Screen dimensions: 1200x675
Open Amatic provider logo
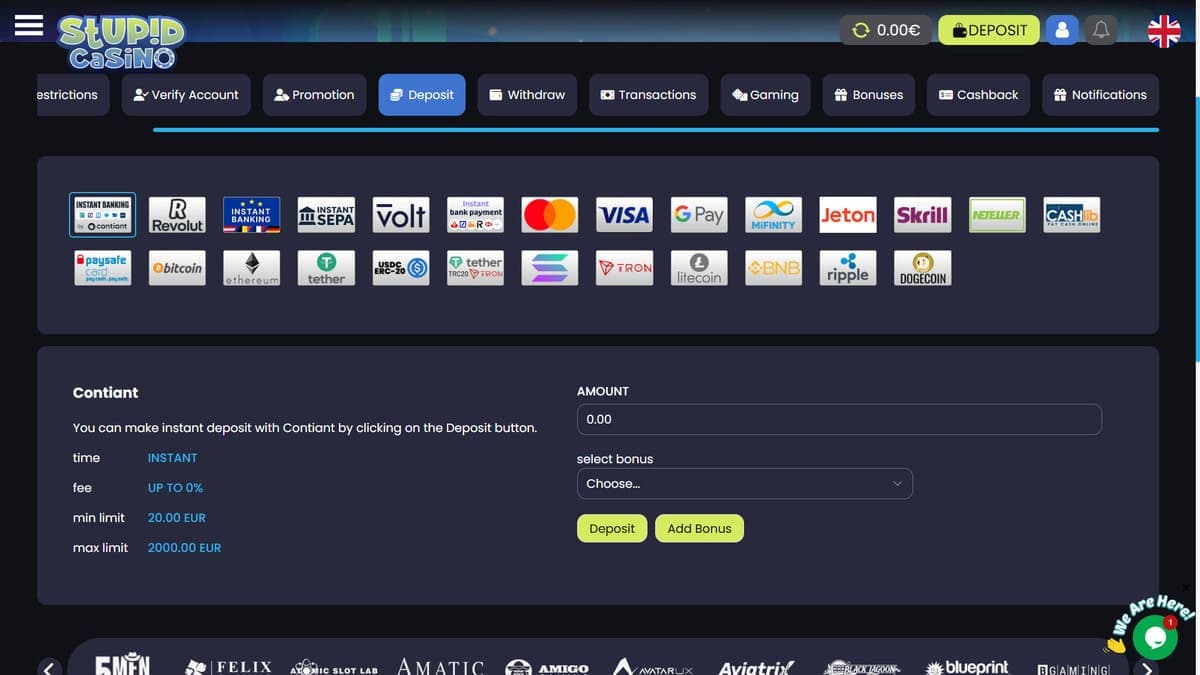440,667
